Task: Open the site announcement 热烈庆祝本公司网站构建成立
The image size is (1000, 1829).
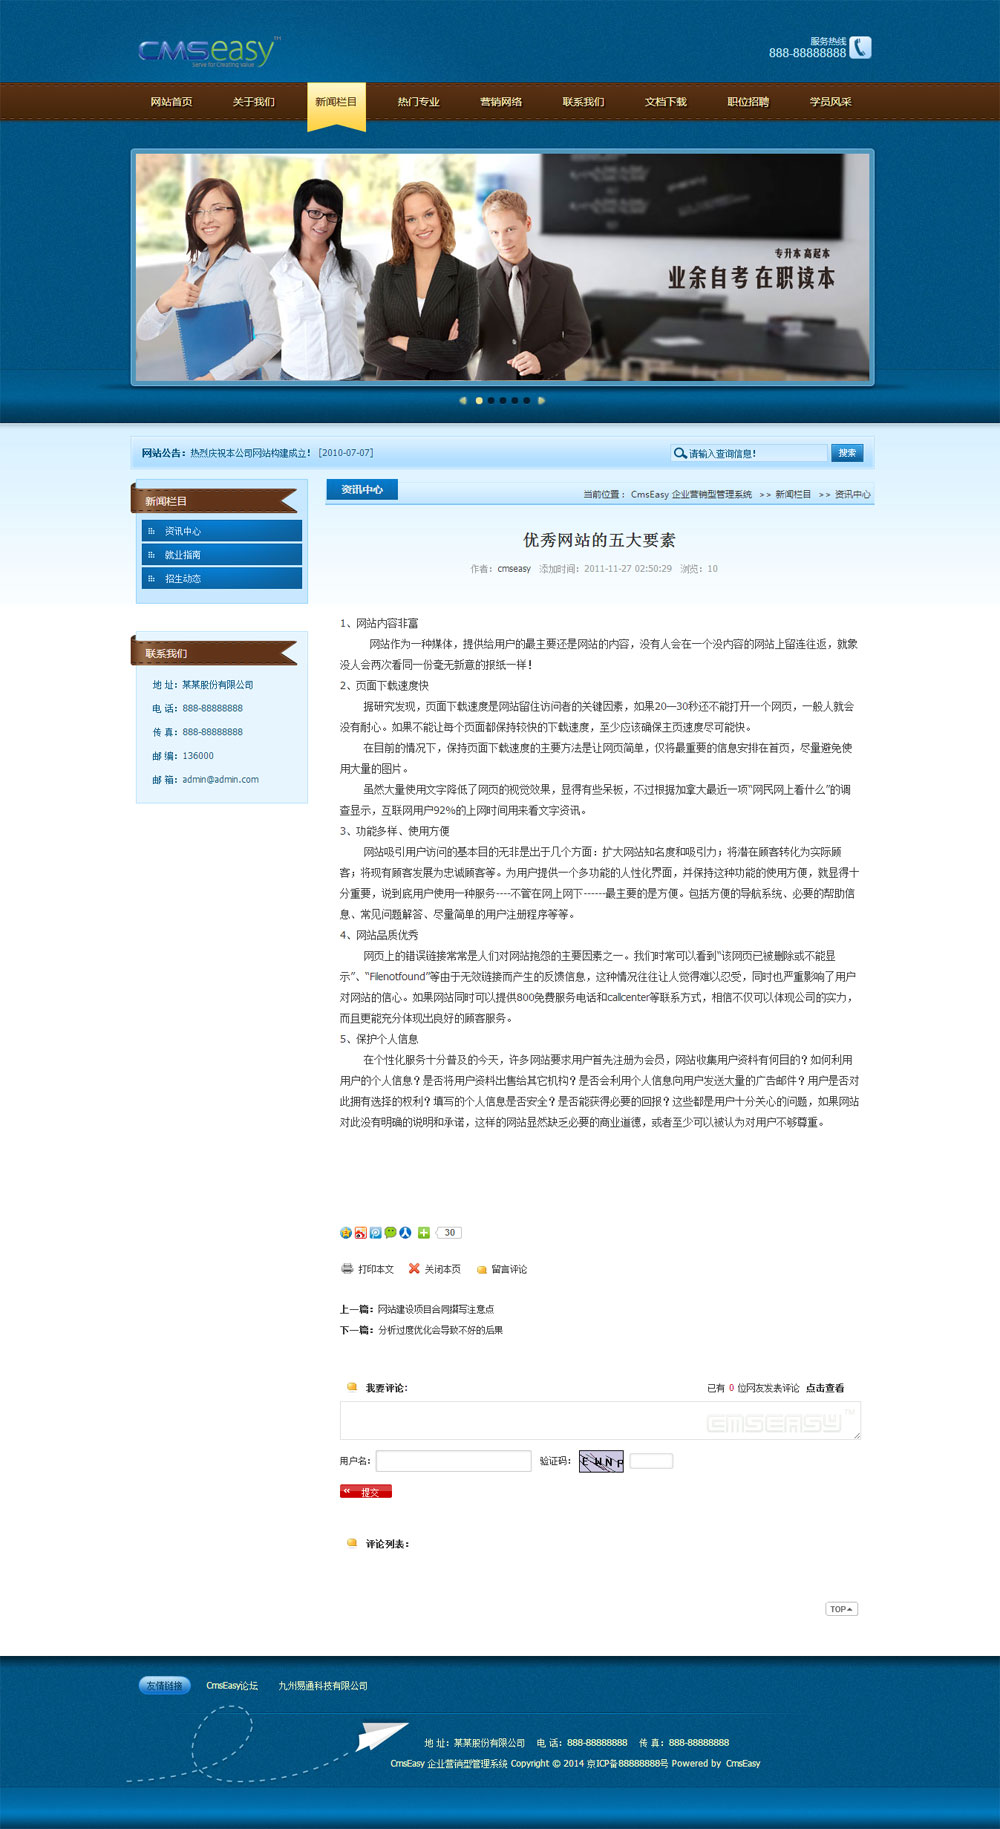Action: [251, 453]
